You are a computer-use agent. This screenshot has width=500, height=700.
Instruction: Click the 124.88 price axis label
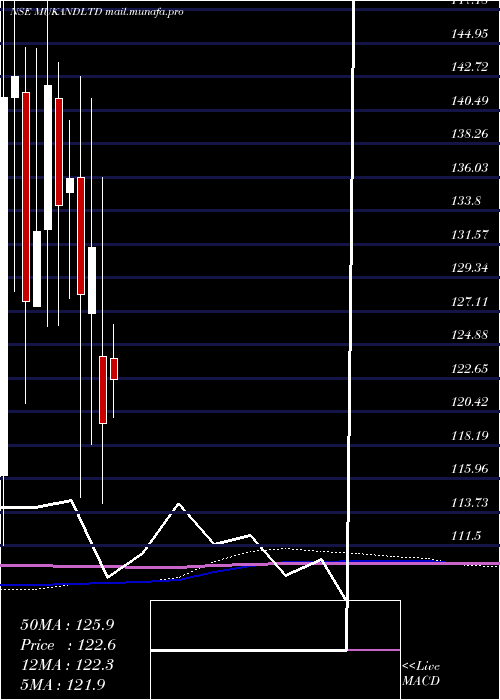click(x=470, y=335)
